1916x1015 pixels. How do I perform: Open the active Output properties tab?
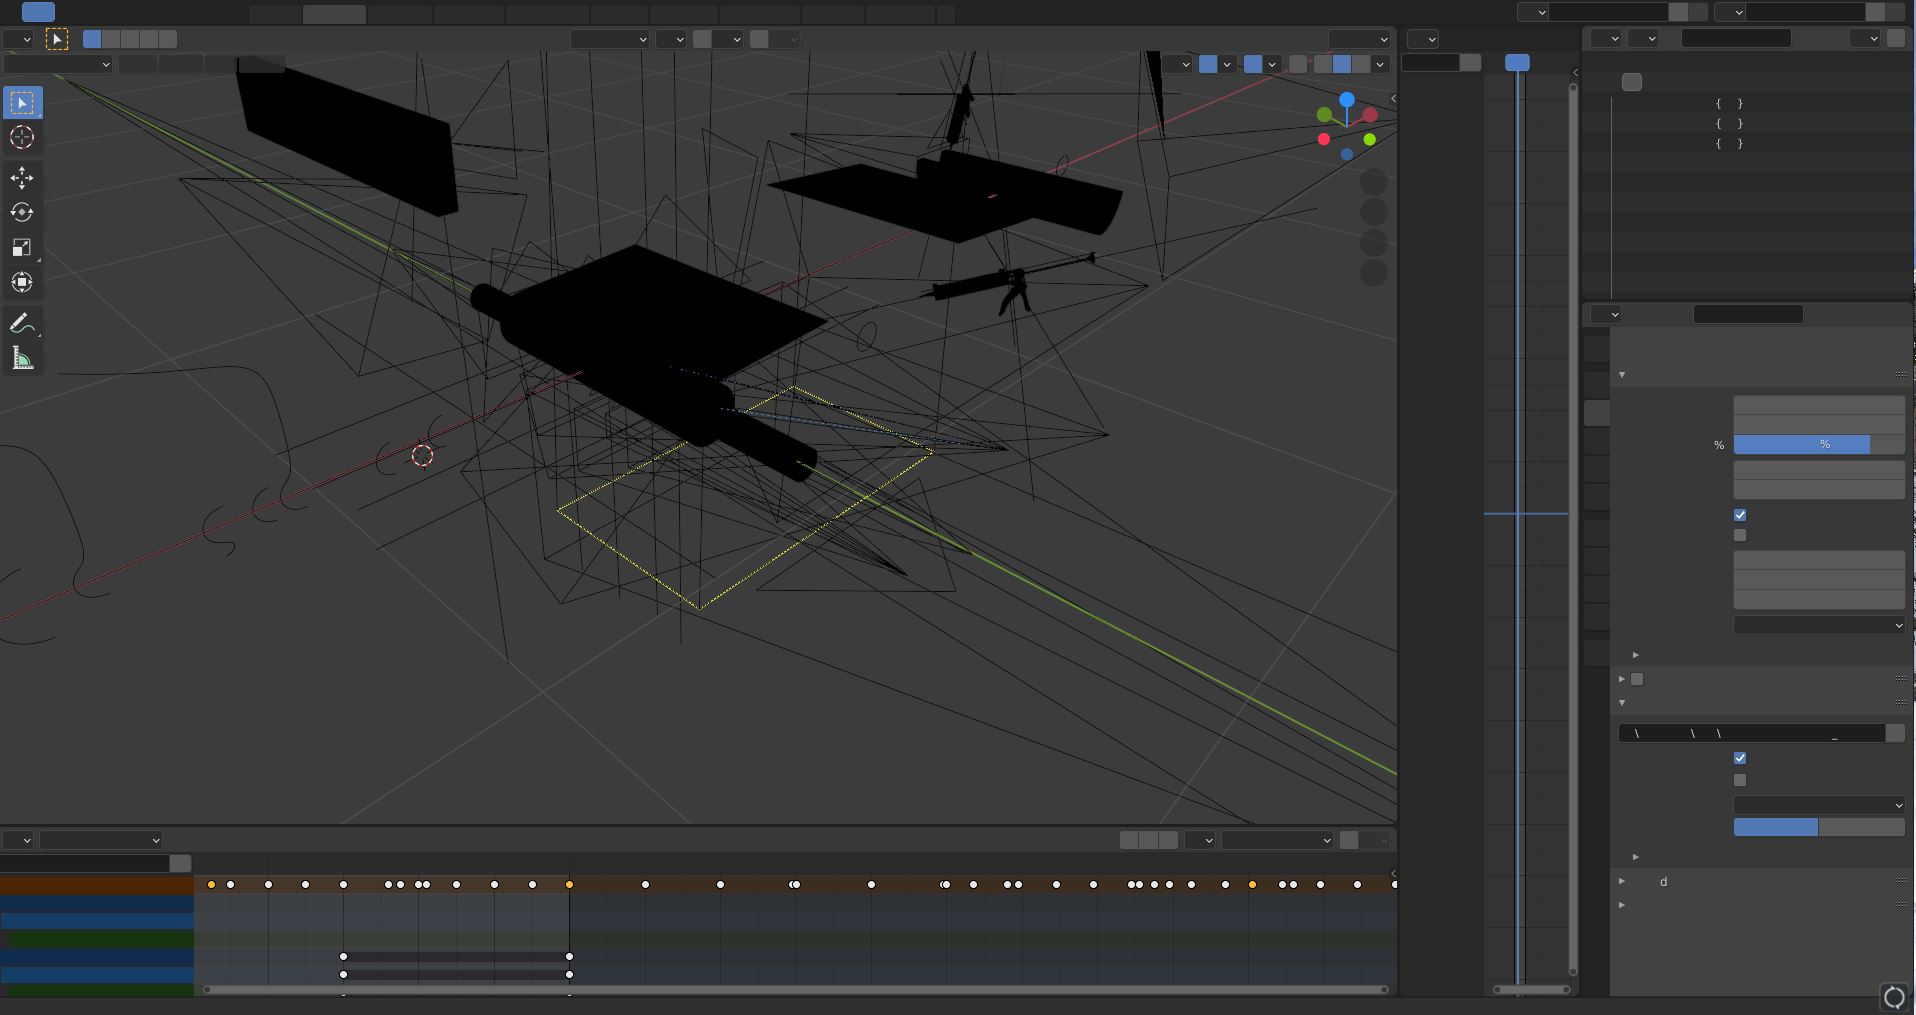(x=1597, y=413)
